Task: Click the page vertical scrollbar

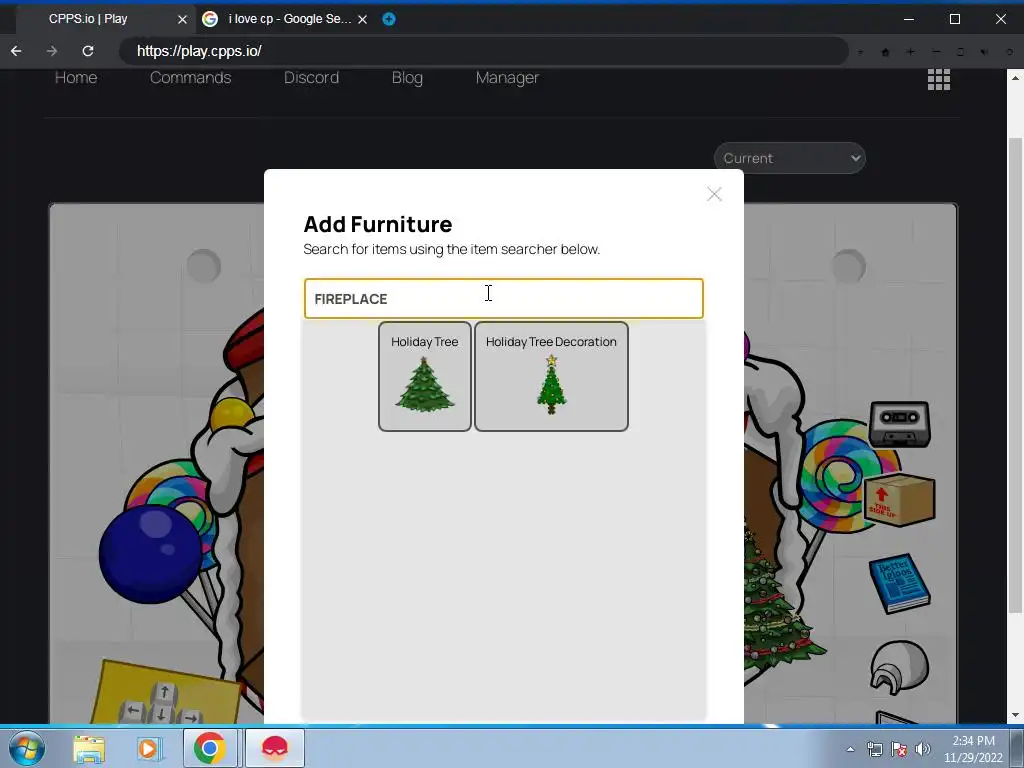Action: [1015, 376]
